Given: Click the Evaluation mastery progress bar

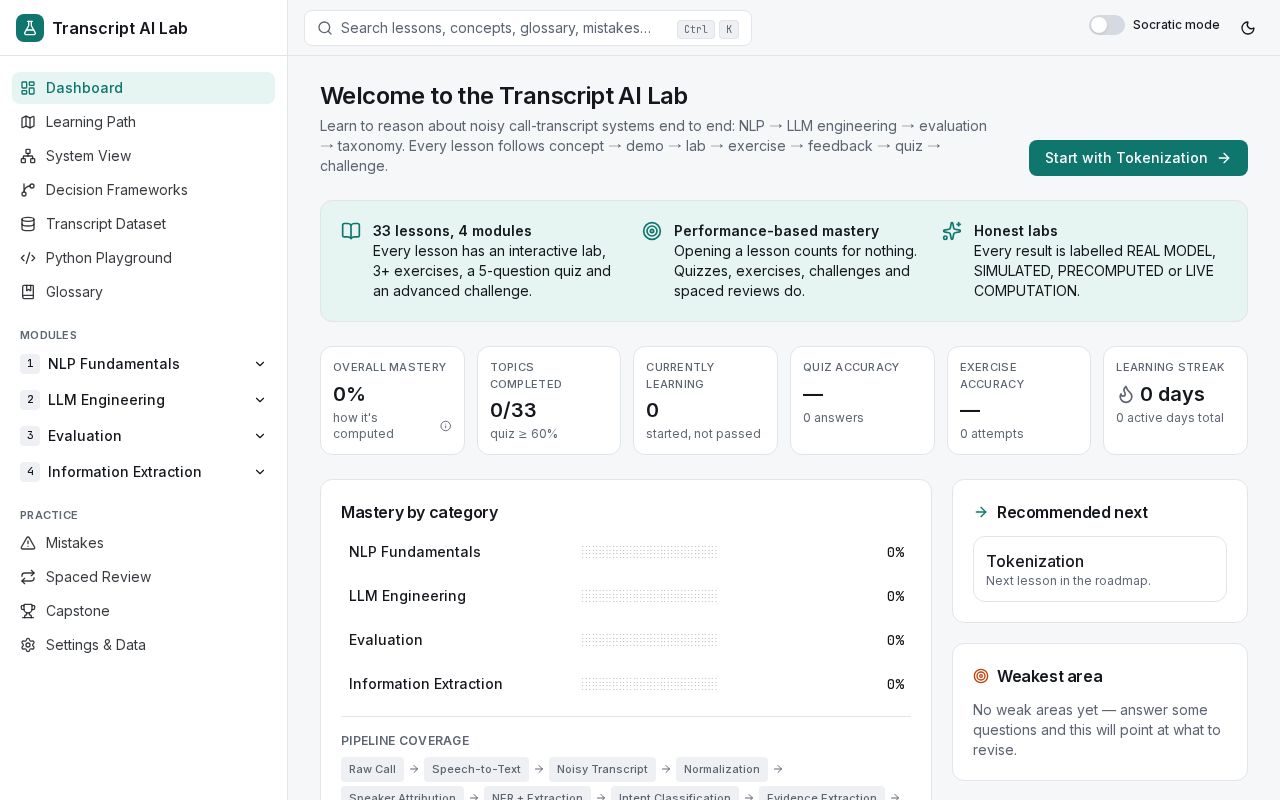Looking at the screenshot, I should (650, 640).
